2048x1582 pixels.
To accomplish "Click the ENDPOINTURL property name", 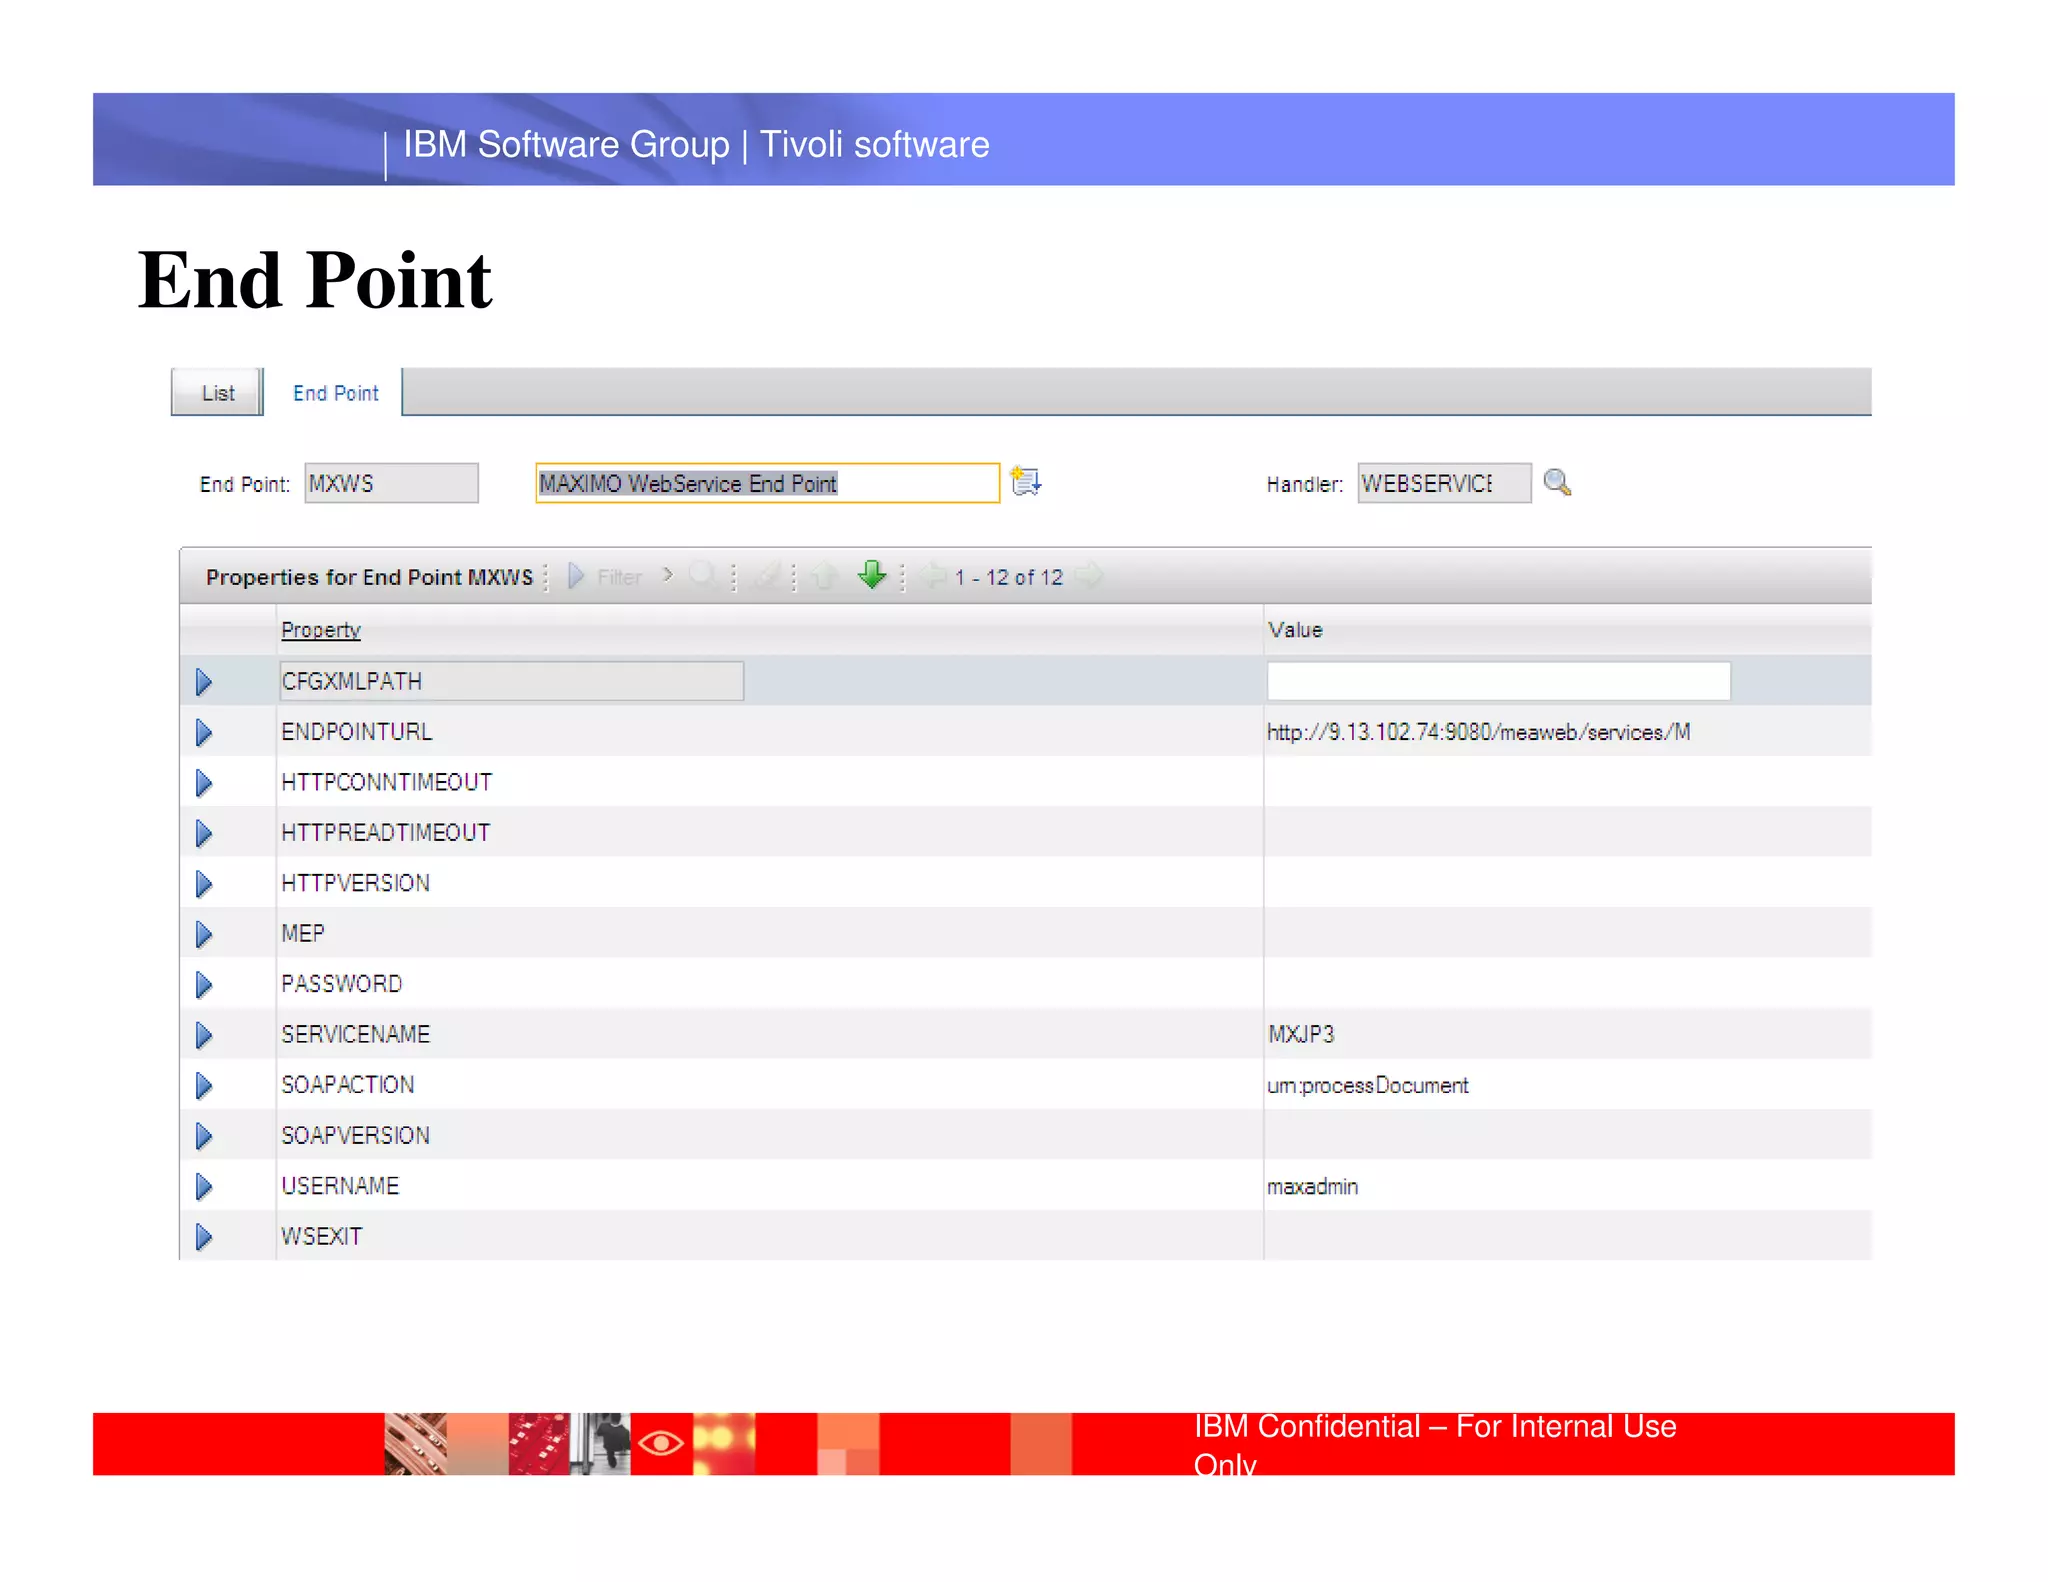I will pyautogui.click(x=356, y=732).
